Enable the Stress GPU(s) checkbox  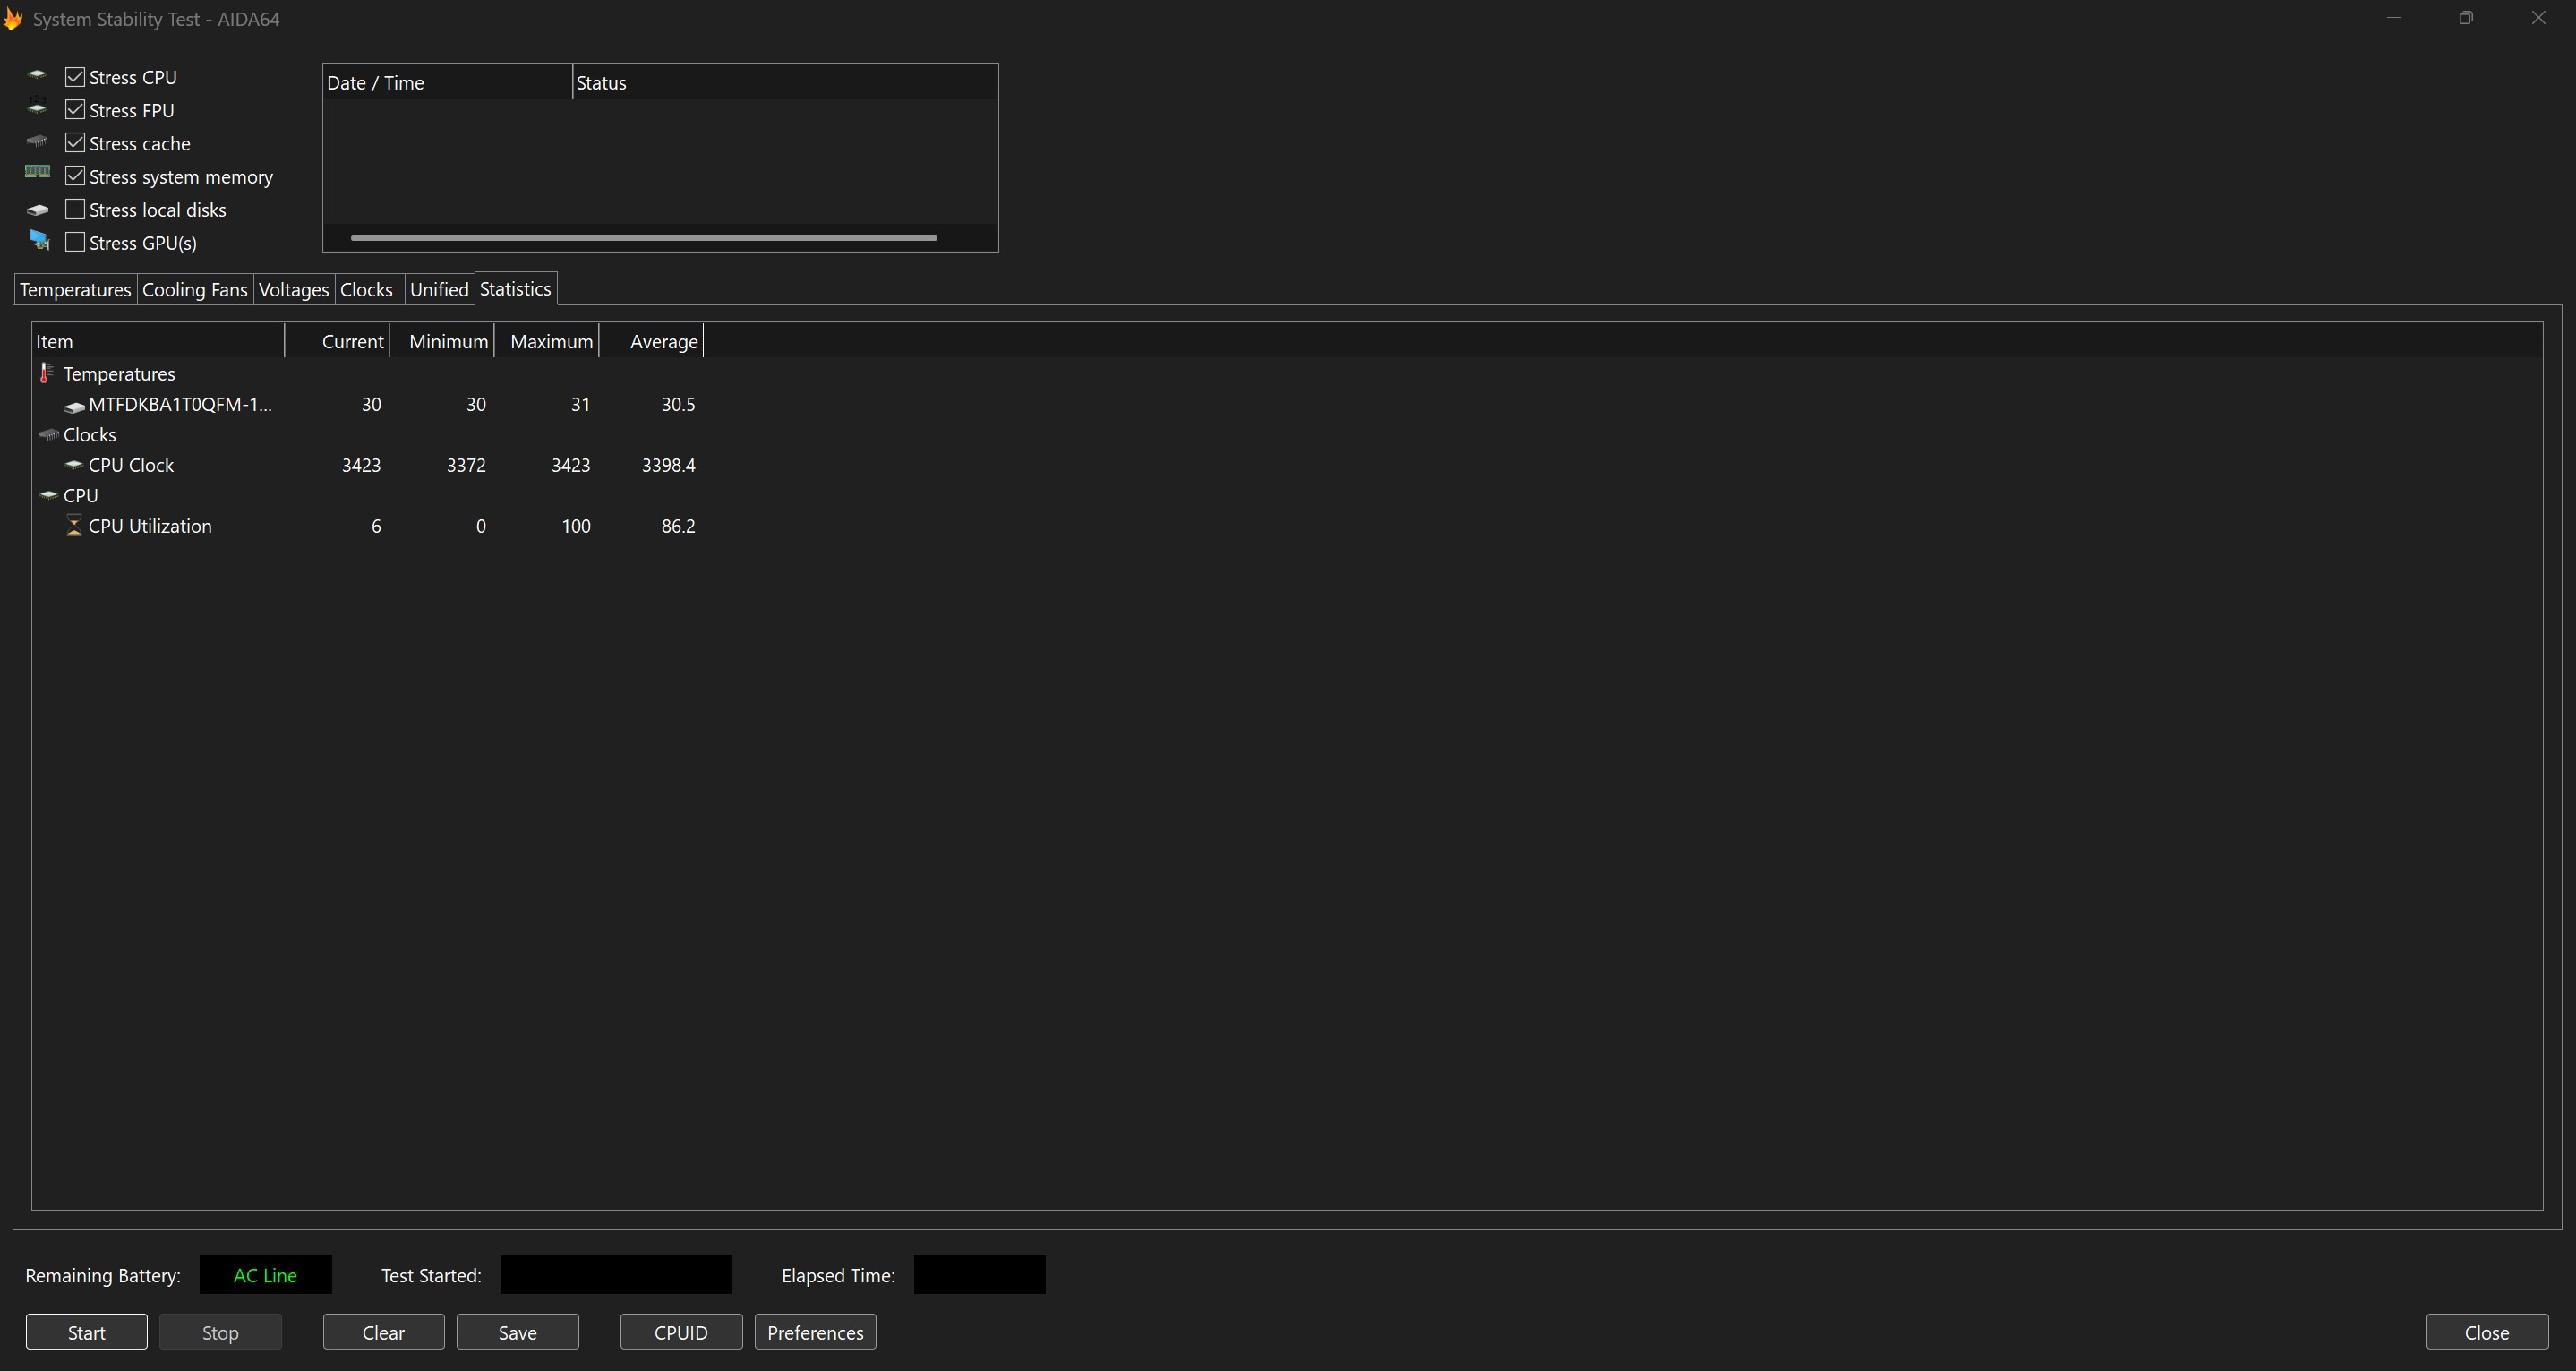[75, 242]
